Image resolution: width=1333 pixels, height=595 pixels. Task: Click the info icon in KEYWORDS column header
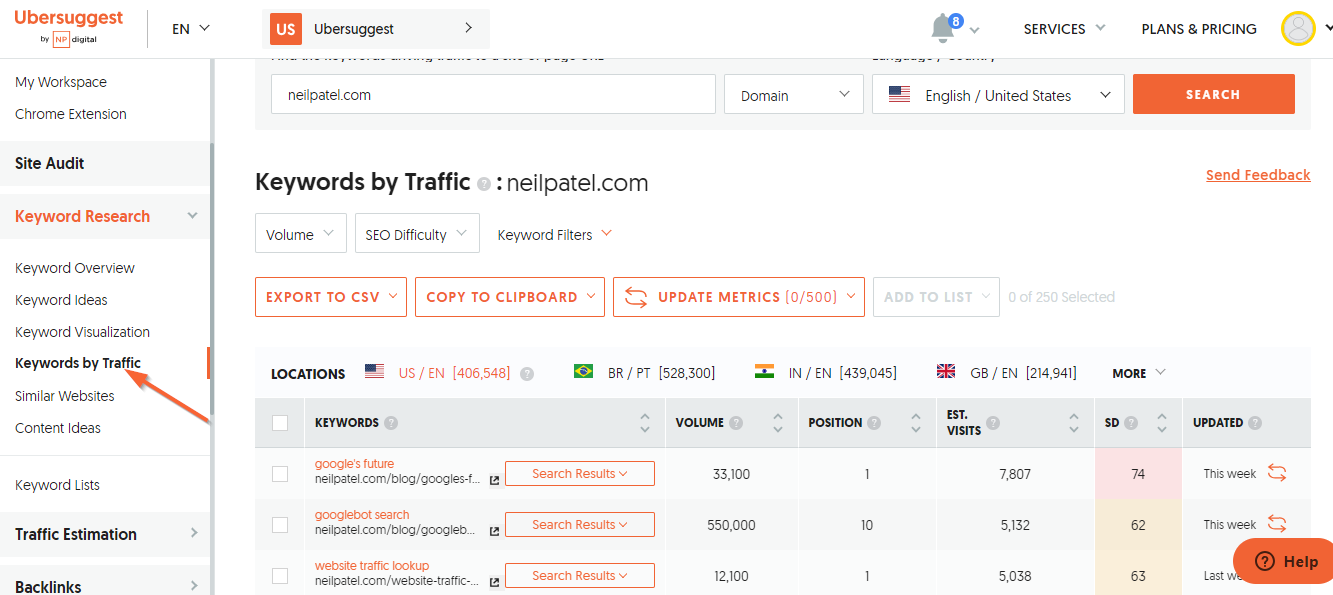coord(391,423)
